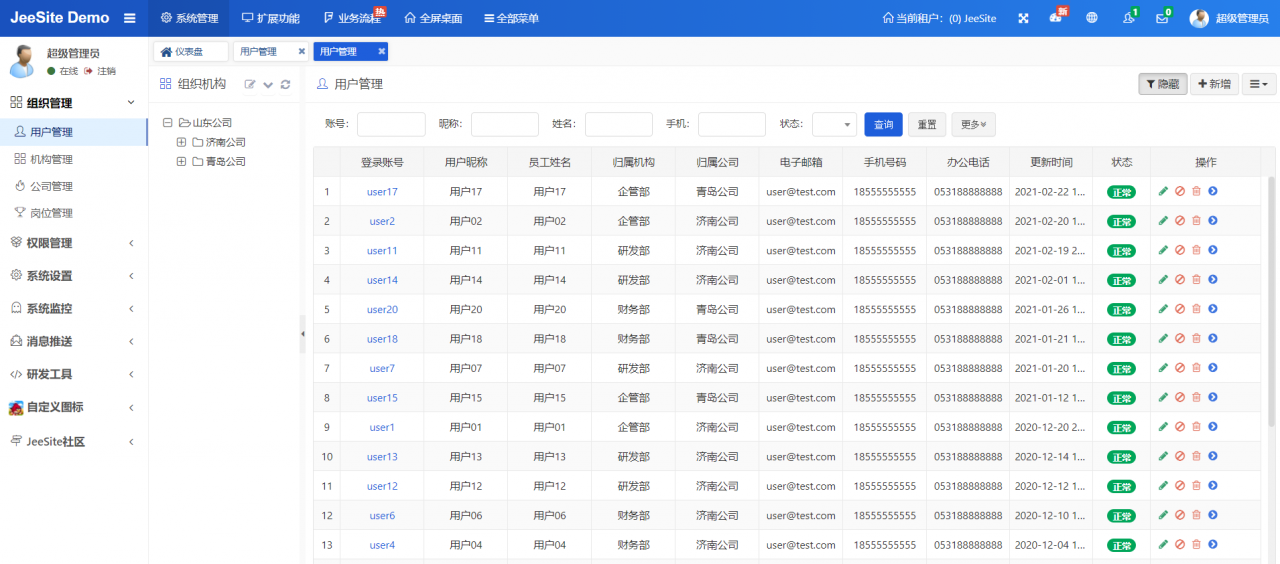The height and width of the screenshot is (564, 1280).
Task: Click the 隐藏 filter toggle button
Action: coord(1163,84)
